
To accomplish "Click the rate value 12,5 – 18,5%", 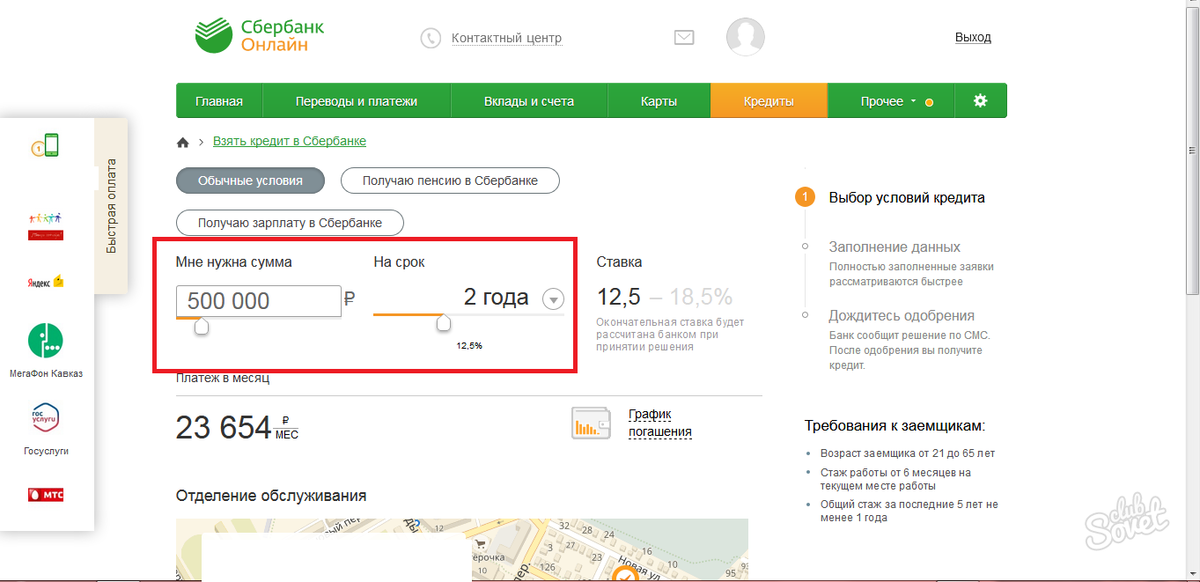I will pos(664,296).
